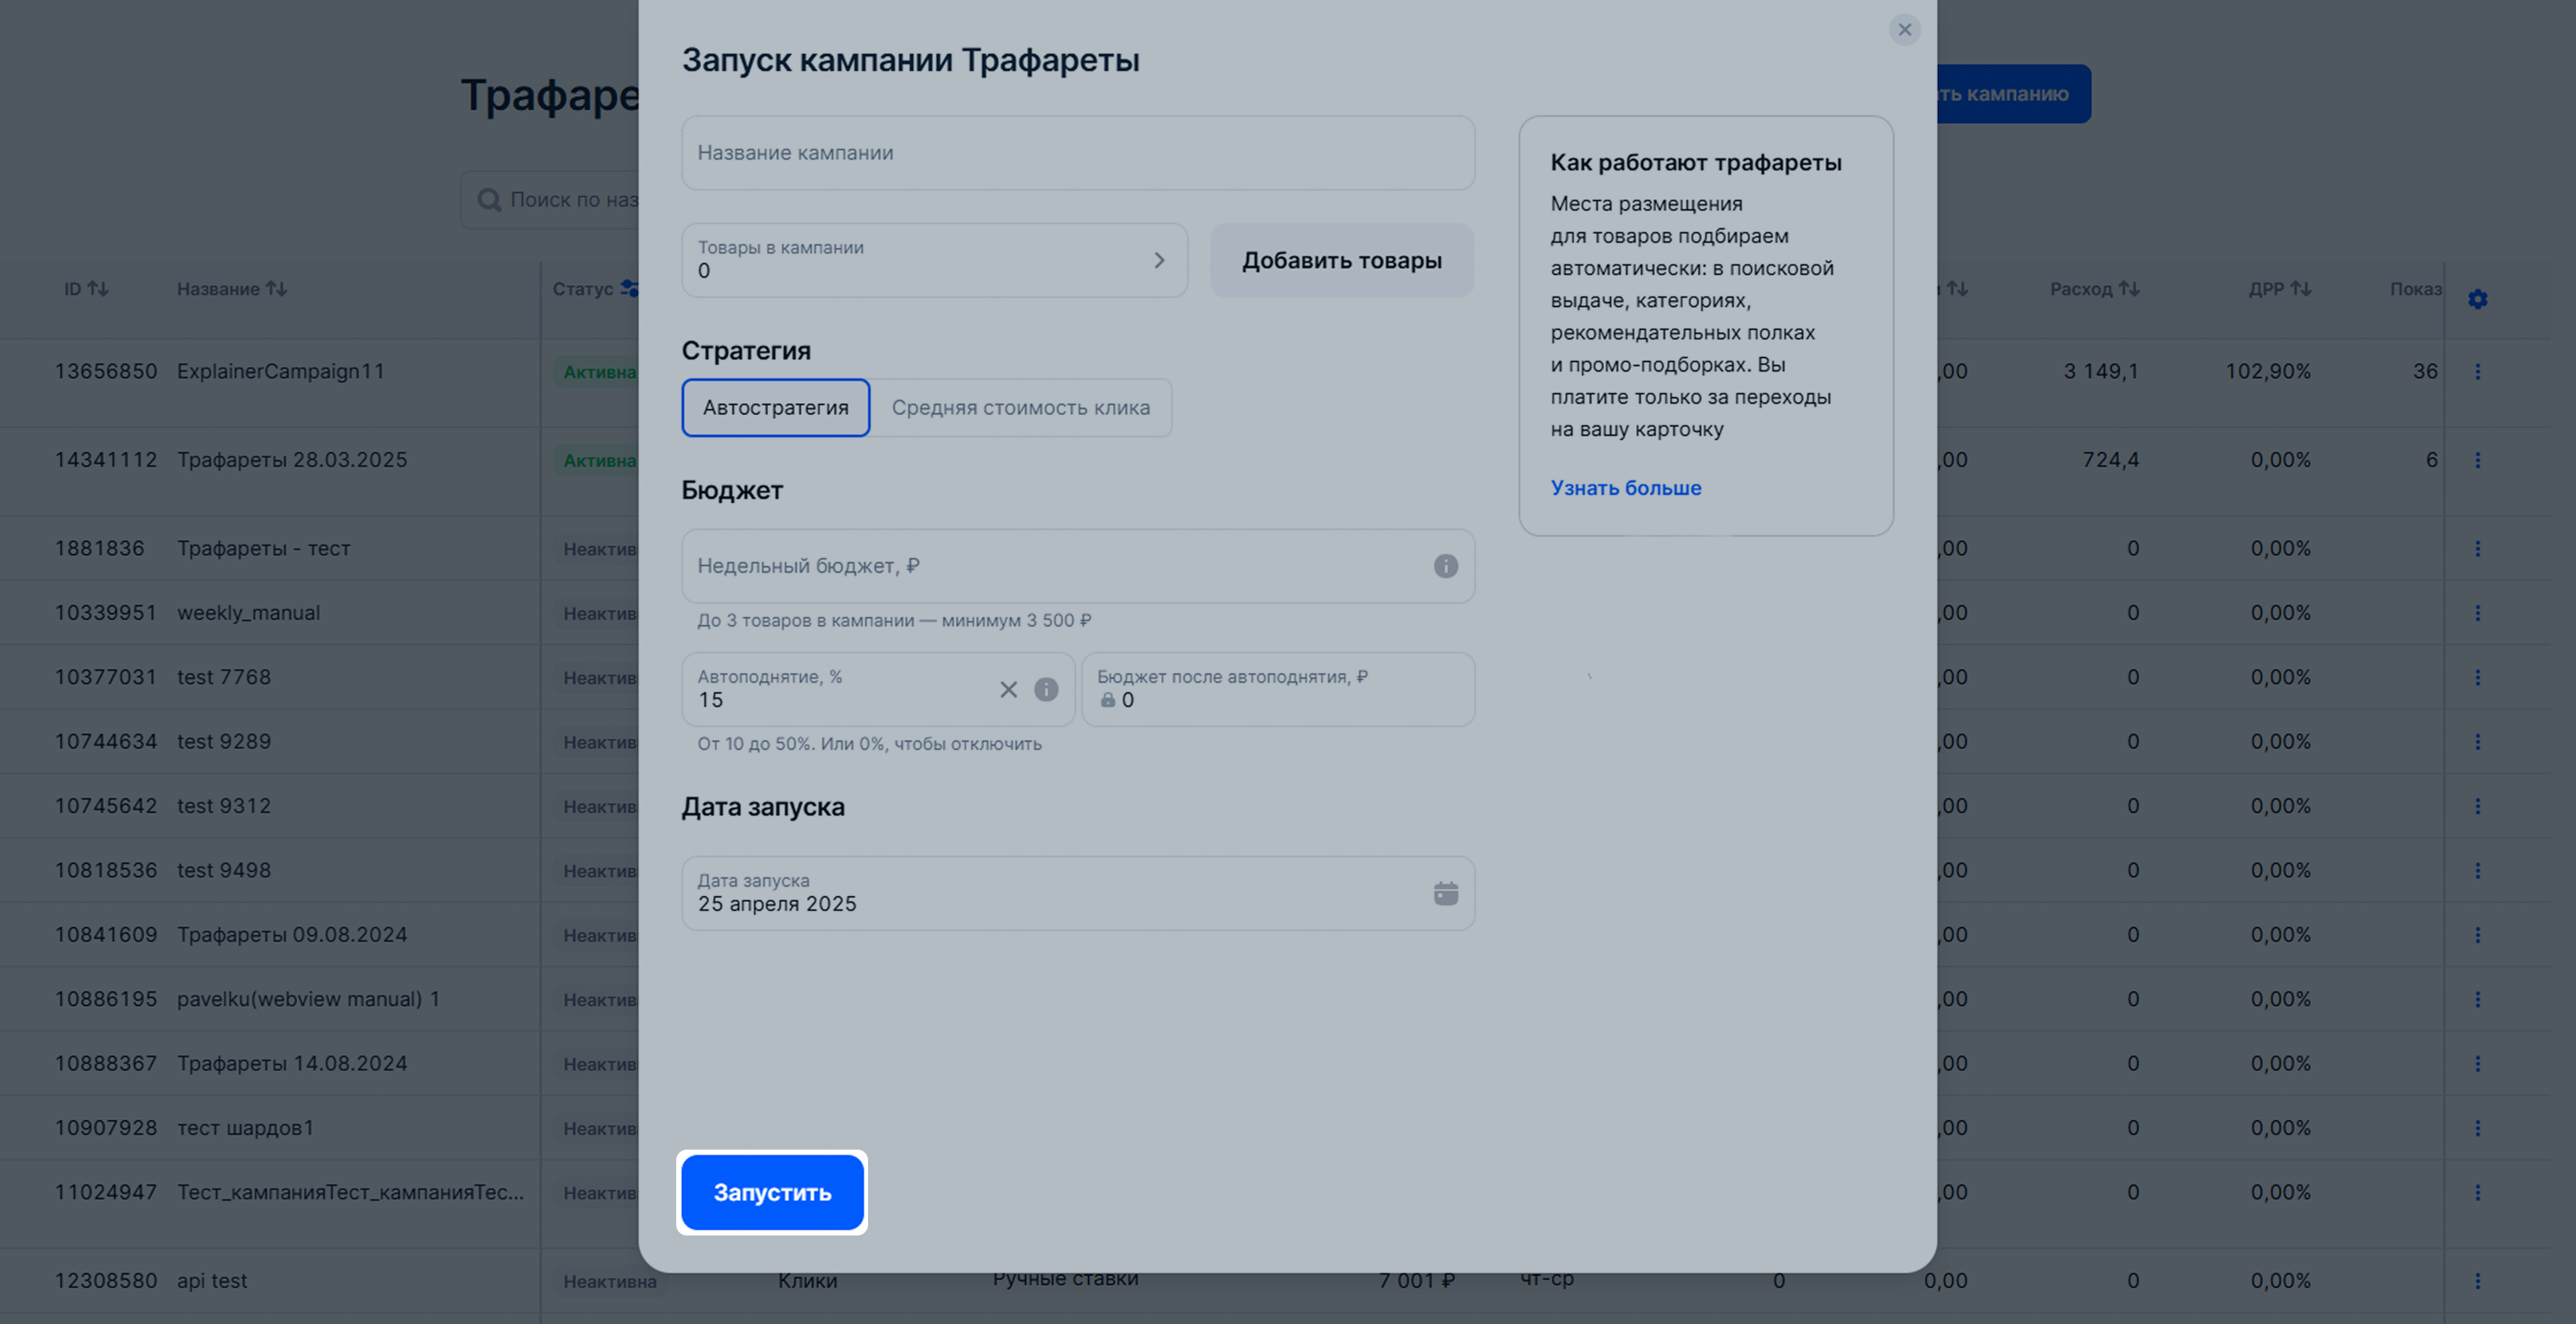The image size is (2576, 1324).
Task: Open the table column settings gear
Action: [x=2477, y=299]
